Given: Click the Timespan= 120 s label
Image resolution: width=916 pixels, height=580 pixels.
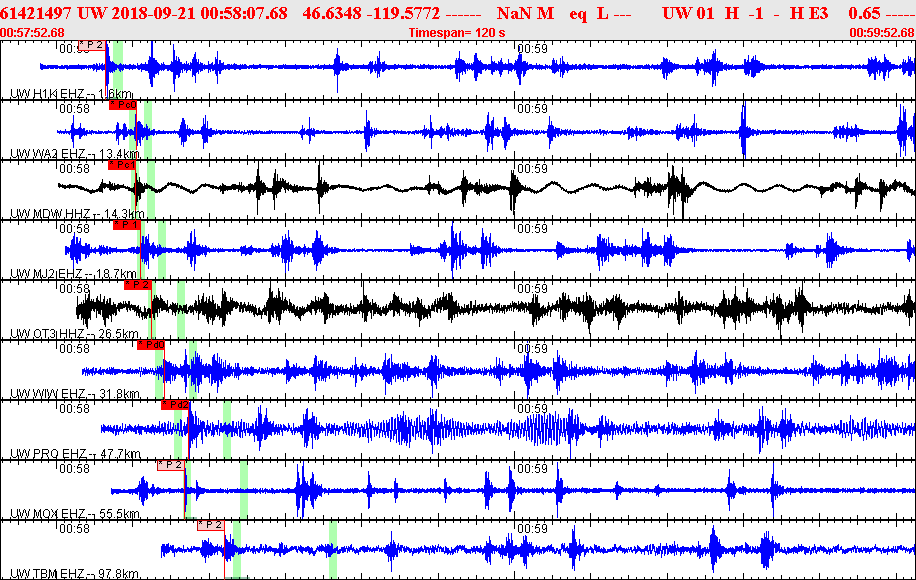Looking at the screenshot, I should tap(457, 33).
